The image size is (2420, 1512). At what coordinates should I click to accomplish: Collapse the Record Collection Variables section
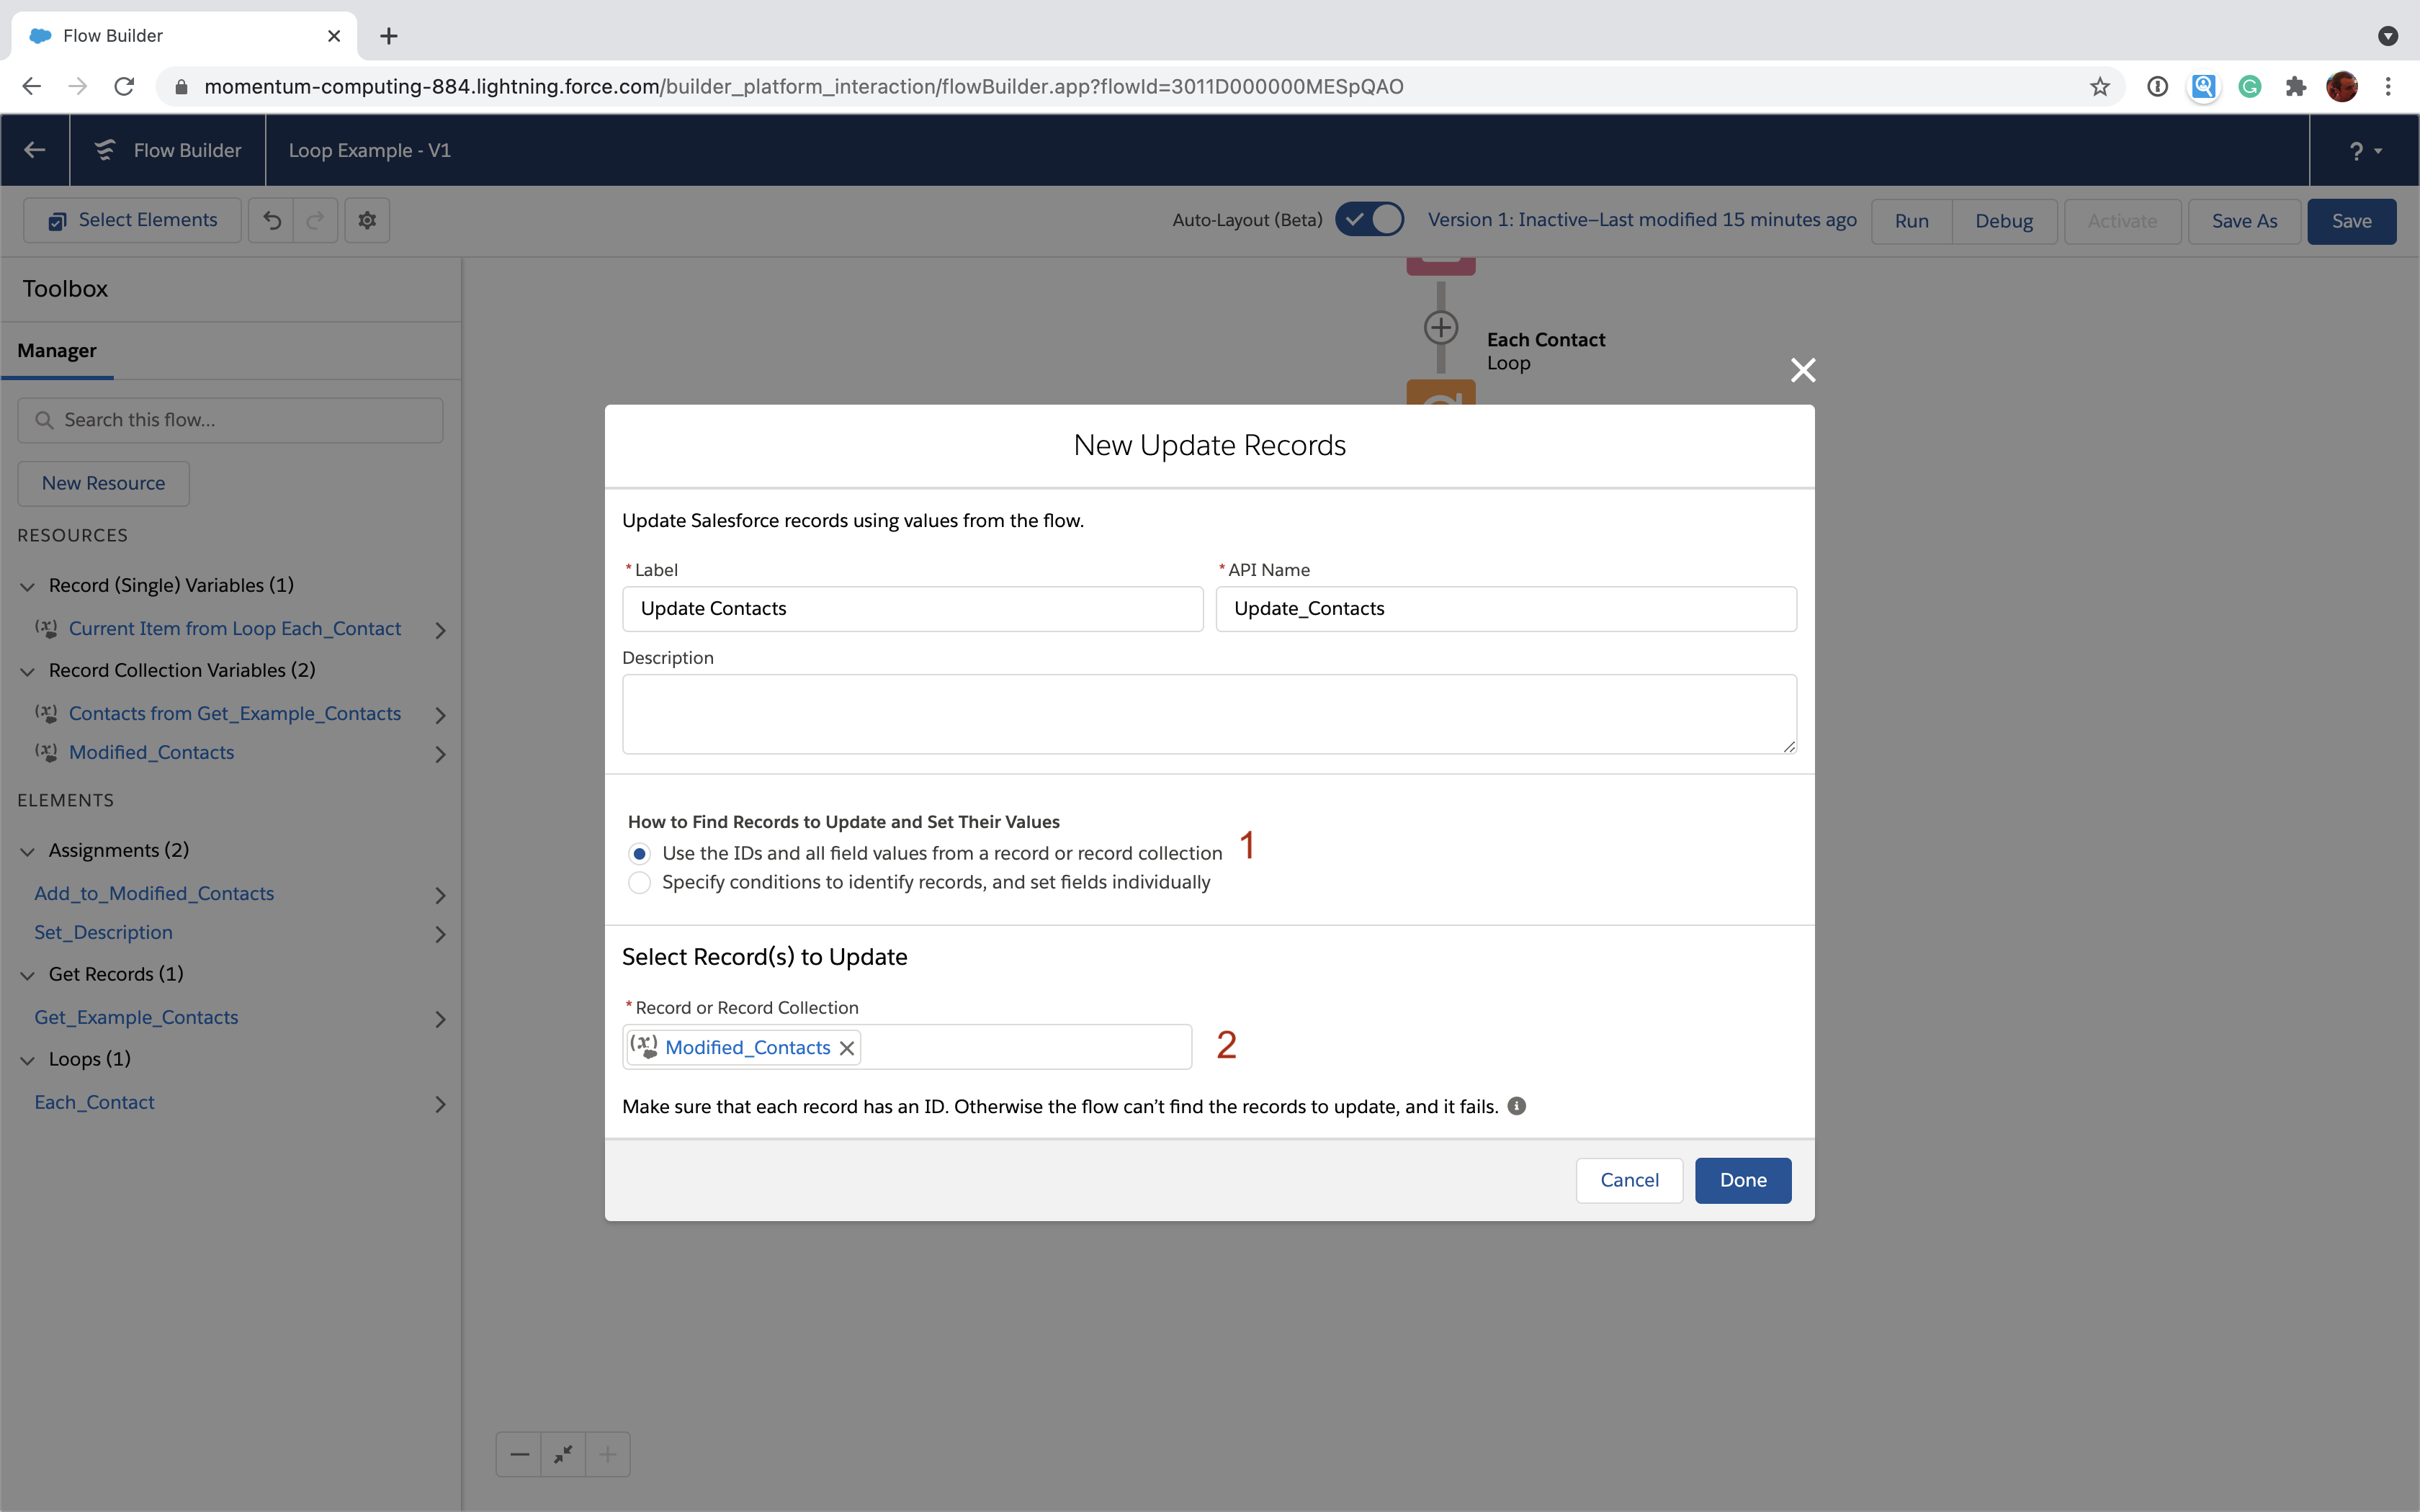point(27,671)
